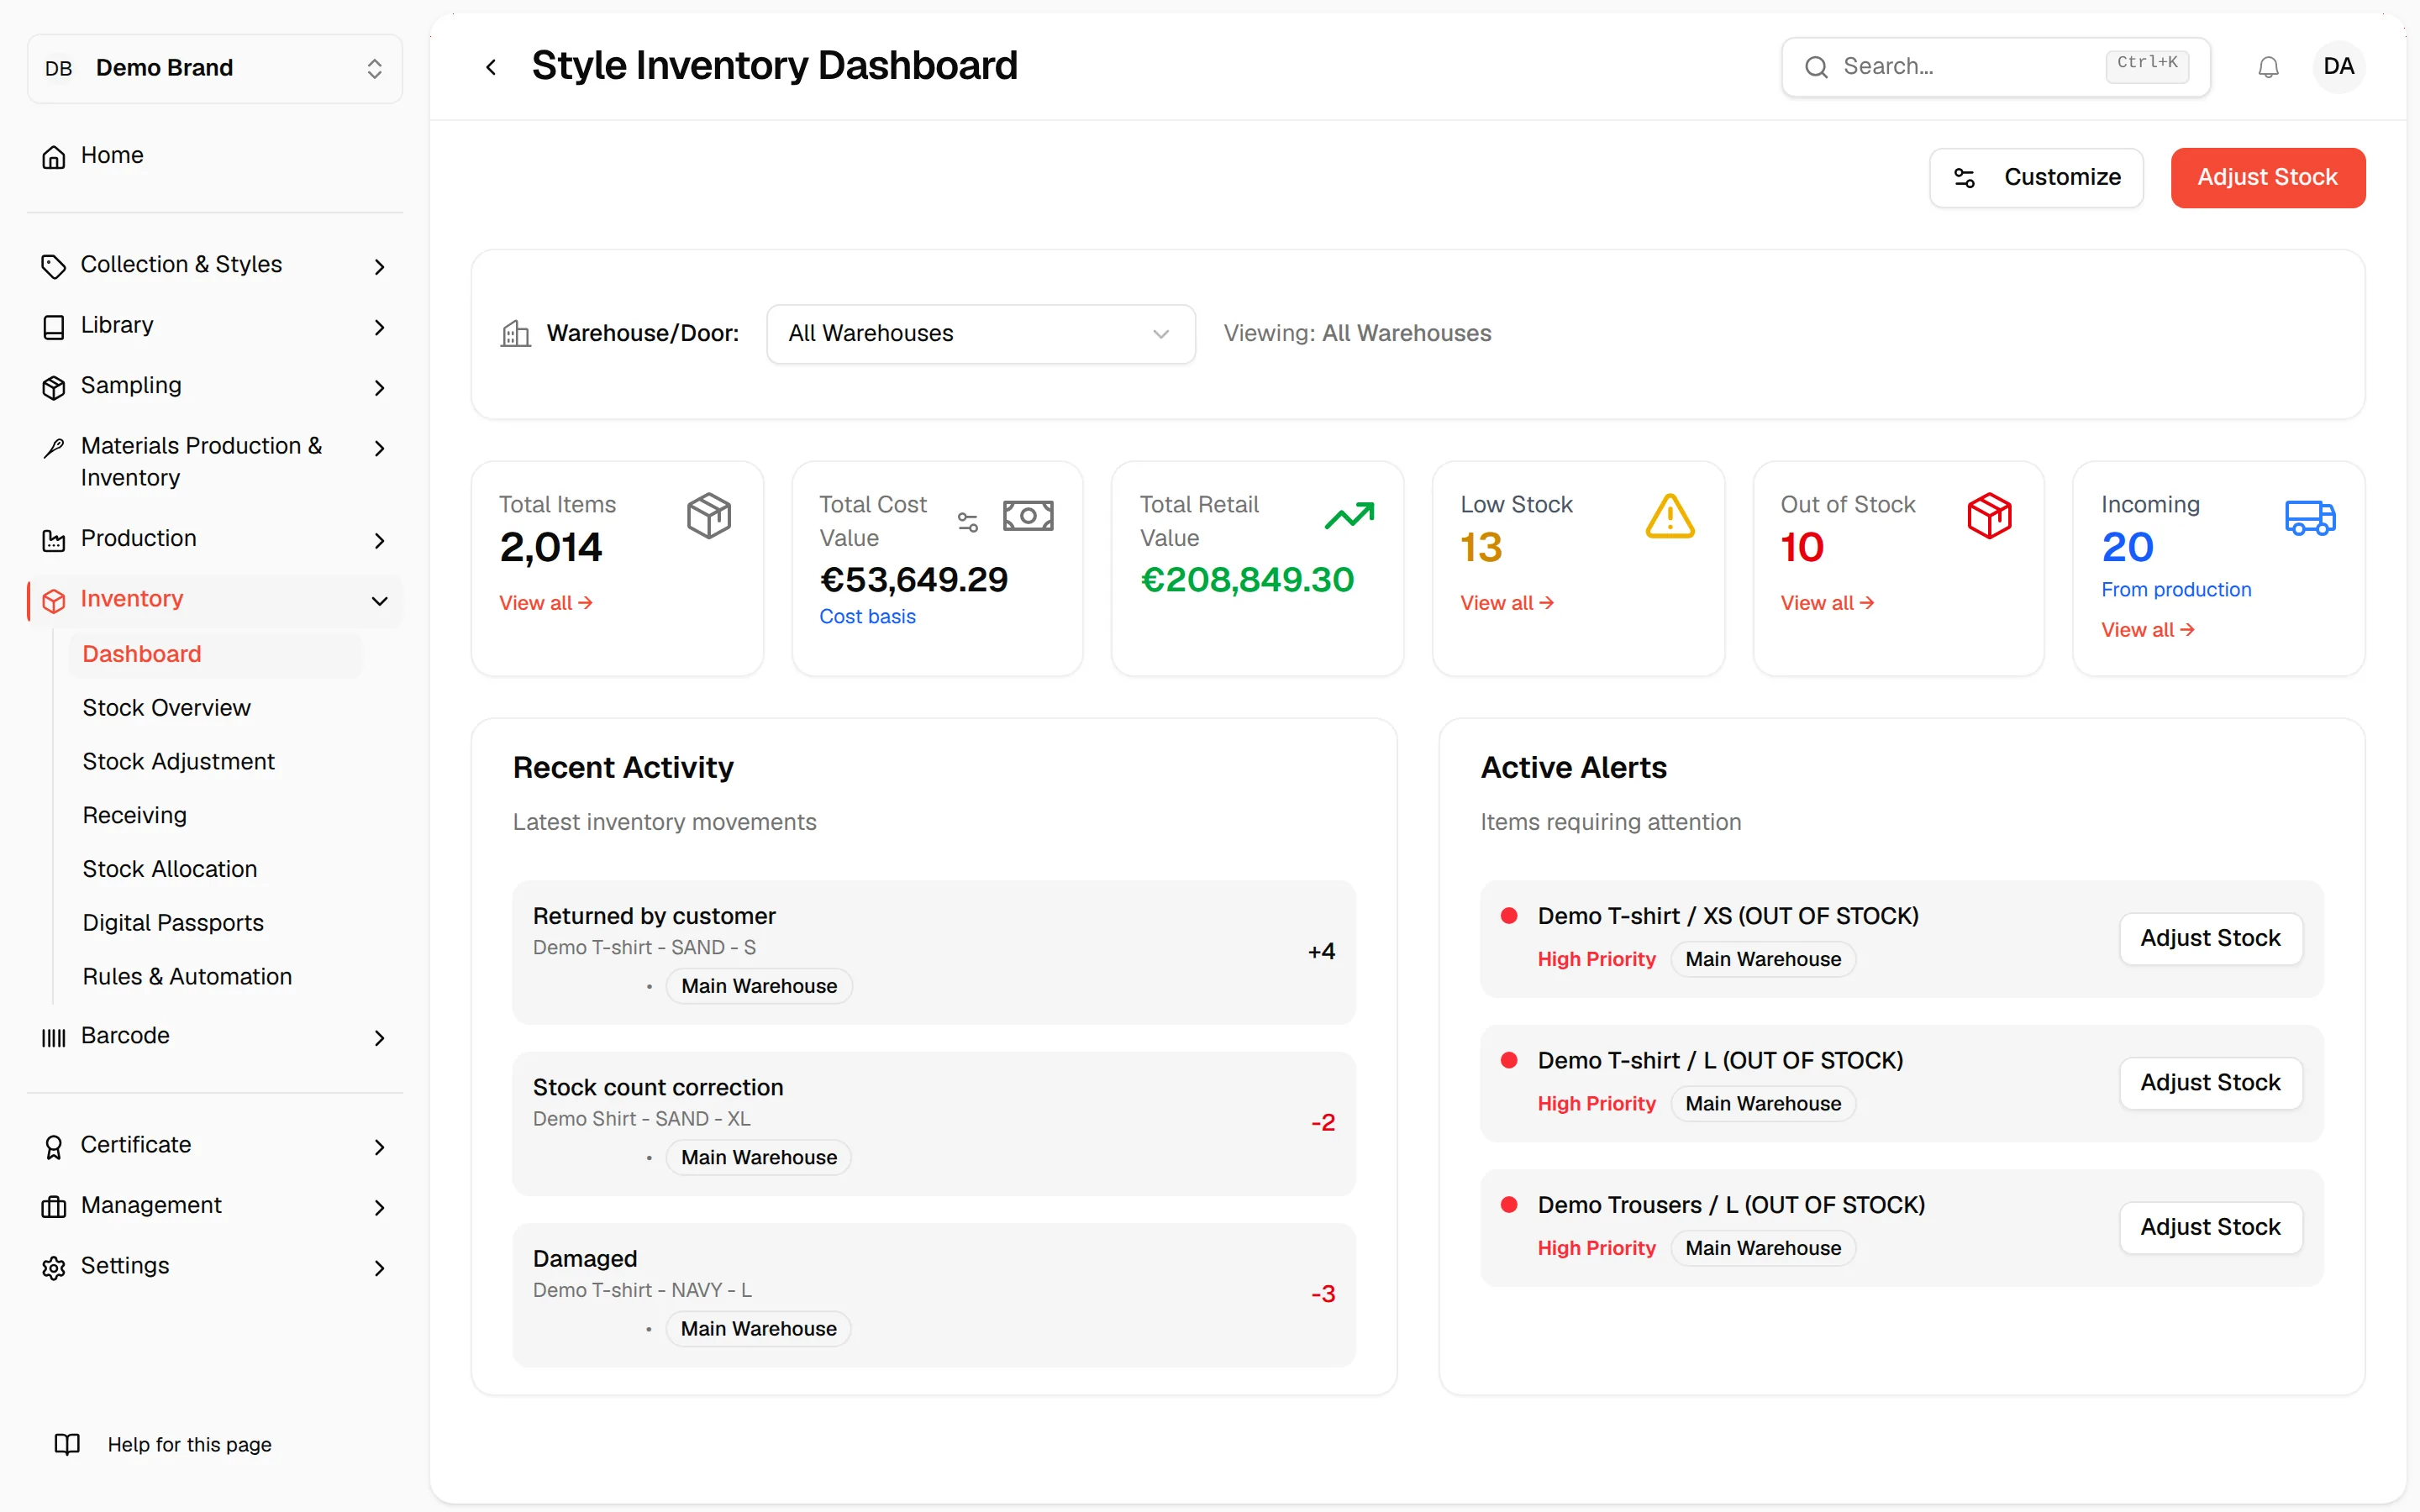Expand the Library section chevron
Screen dimensions: 2420x1512
point(379,327)
